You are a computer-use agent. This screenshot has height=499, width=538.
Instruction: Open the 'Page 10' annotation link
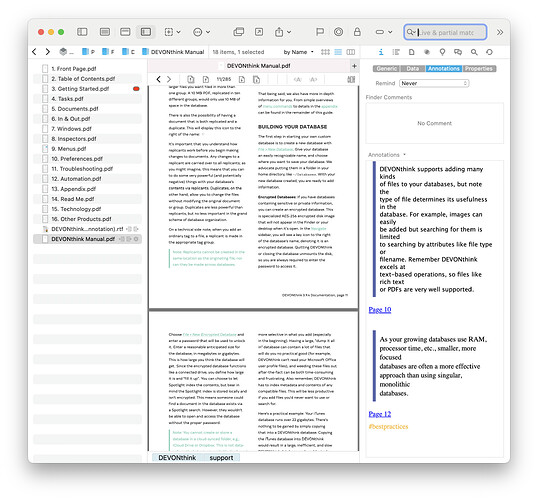[x=379, y=309]
